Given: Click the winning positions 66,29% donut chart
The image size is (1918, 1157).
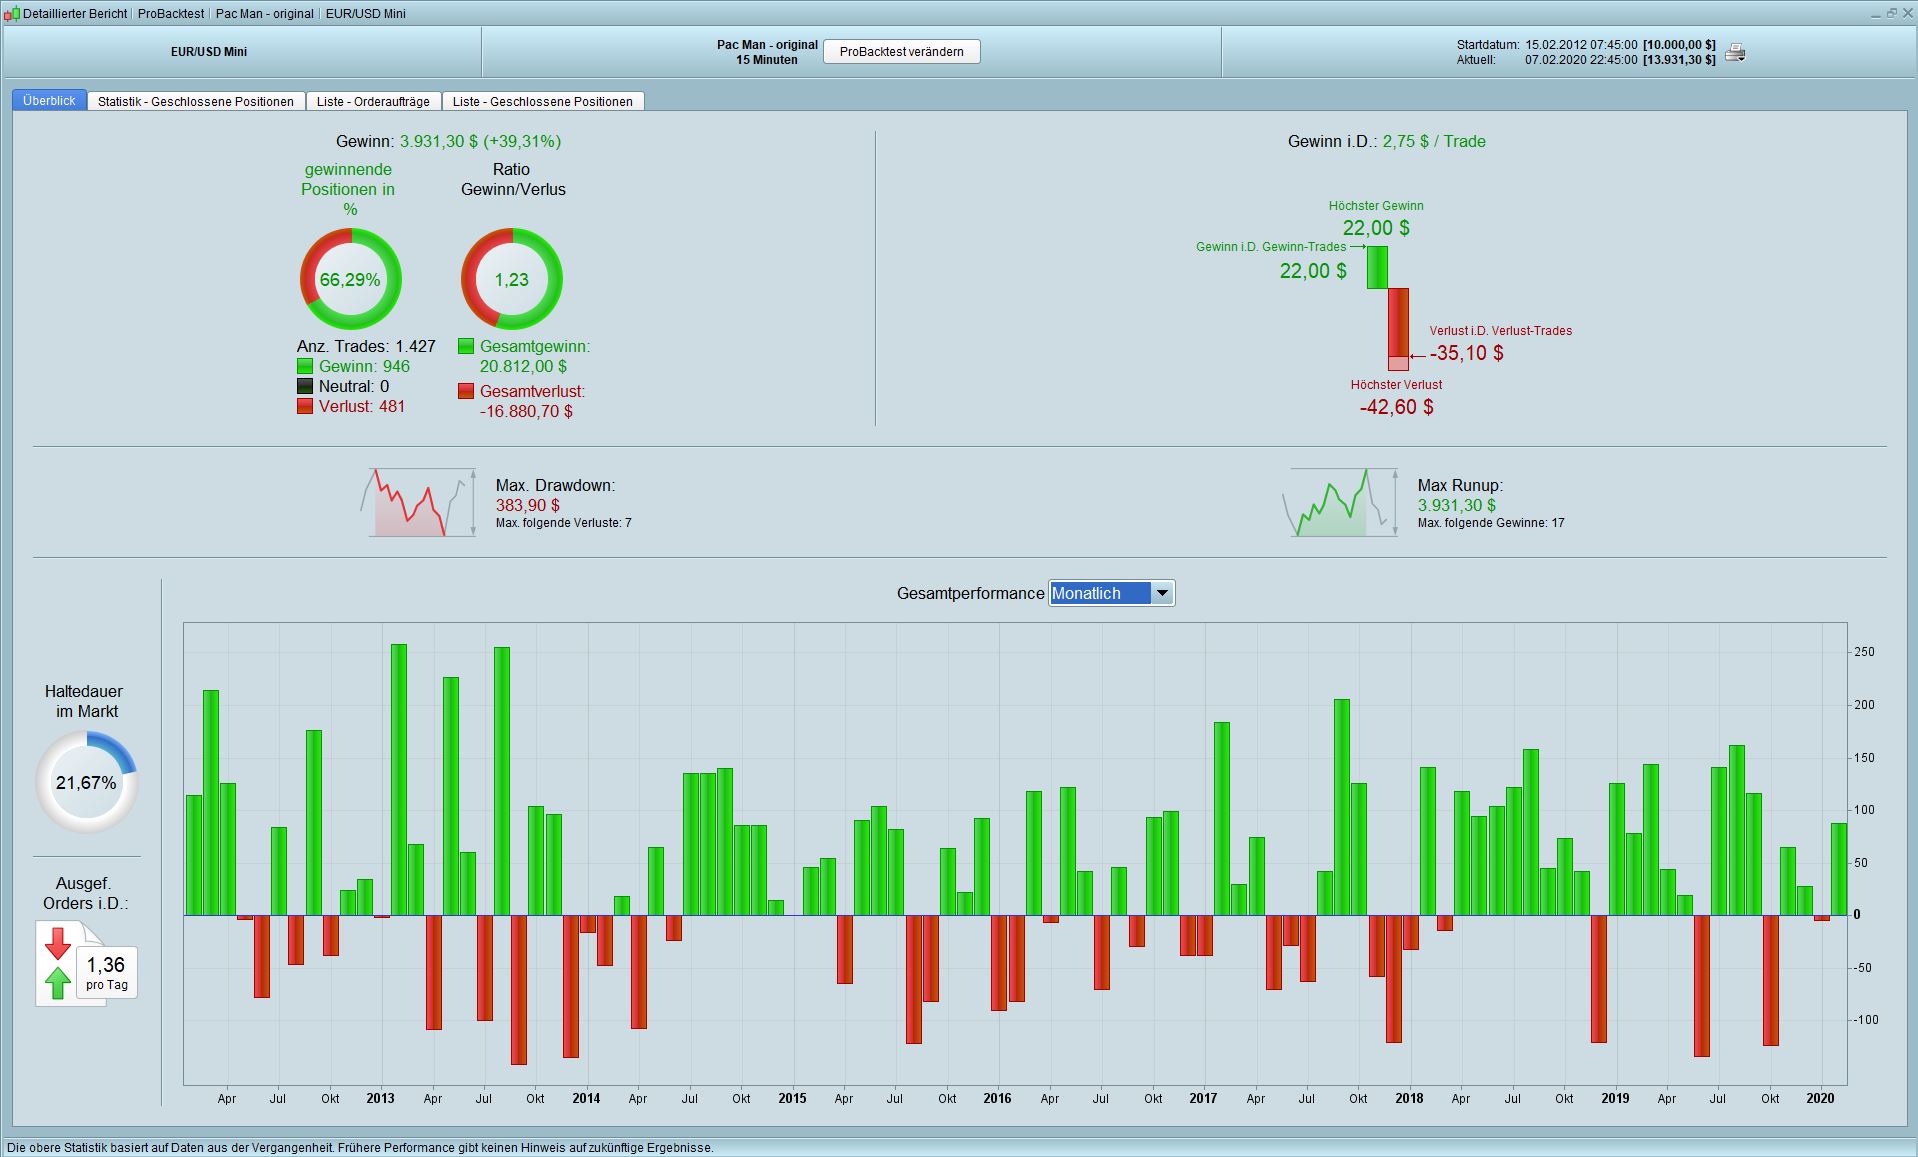Looking at the screenshot, I should 350,279.
